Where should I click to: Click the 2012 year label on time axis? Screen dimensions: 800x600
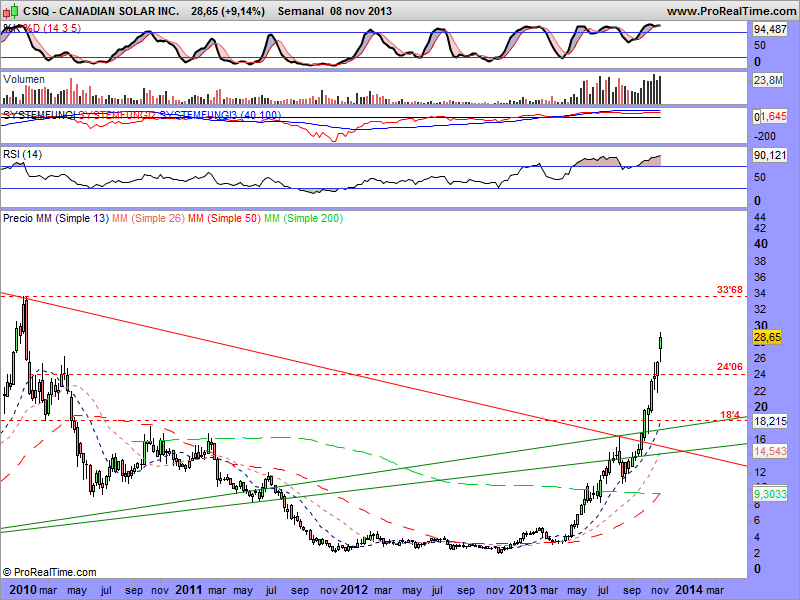coord(354,590)
